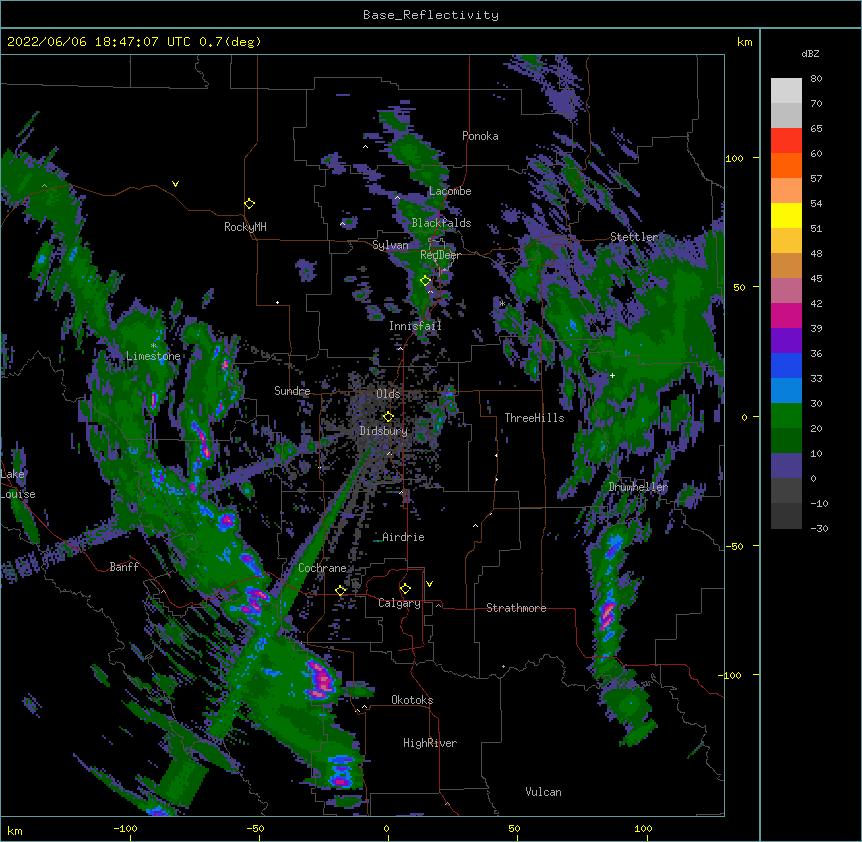Click the Olds label
The height and width of the screenshot is (842, 862).
[388, 394]
